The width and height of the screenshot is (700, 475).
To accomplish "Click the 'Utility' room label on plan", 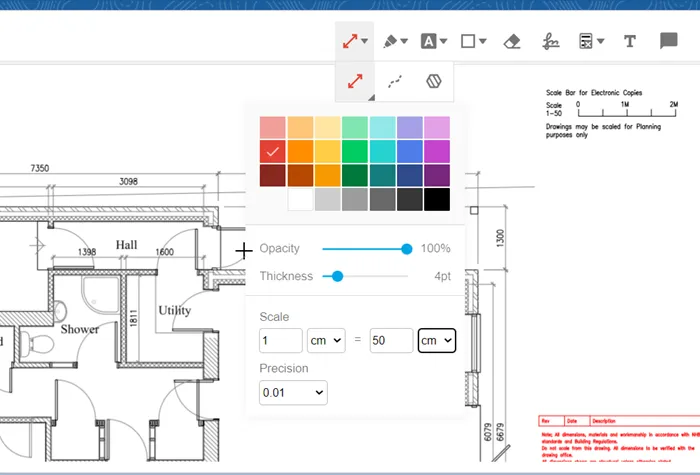I will [175, 310].
